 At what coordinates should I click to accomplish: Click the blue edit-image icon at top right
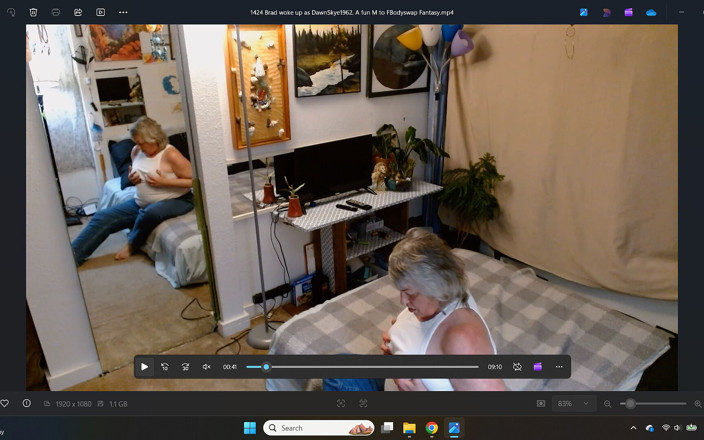584,13
